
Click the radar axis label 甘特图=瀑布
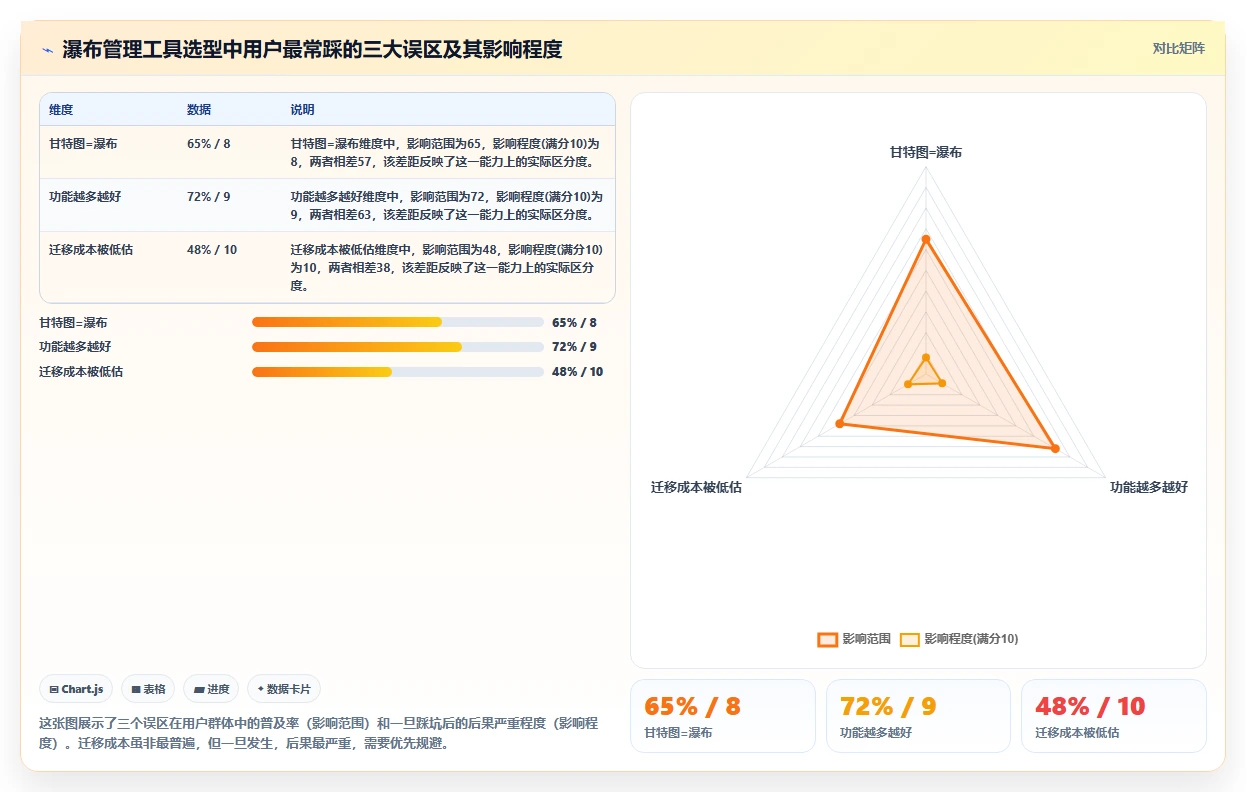[x=926, y=152]
